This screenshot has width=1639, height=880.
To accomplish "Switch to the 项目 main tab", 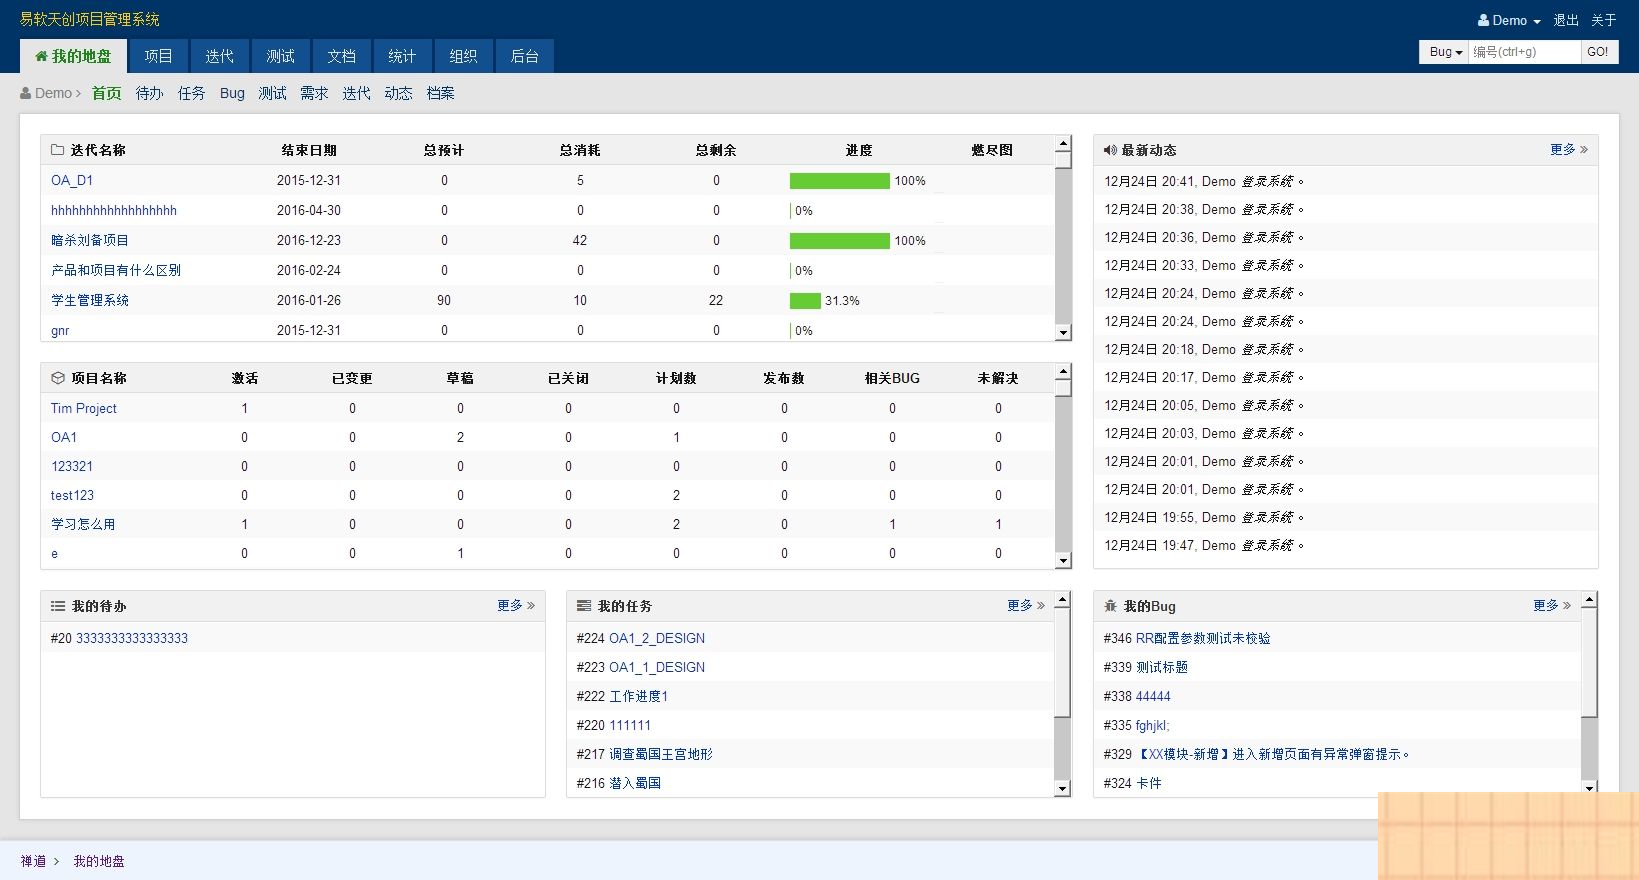I will 158,56.
